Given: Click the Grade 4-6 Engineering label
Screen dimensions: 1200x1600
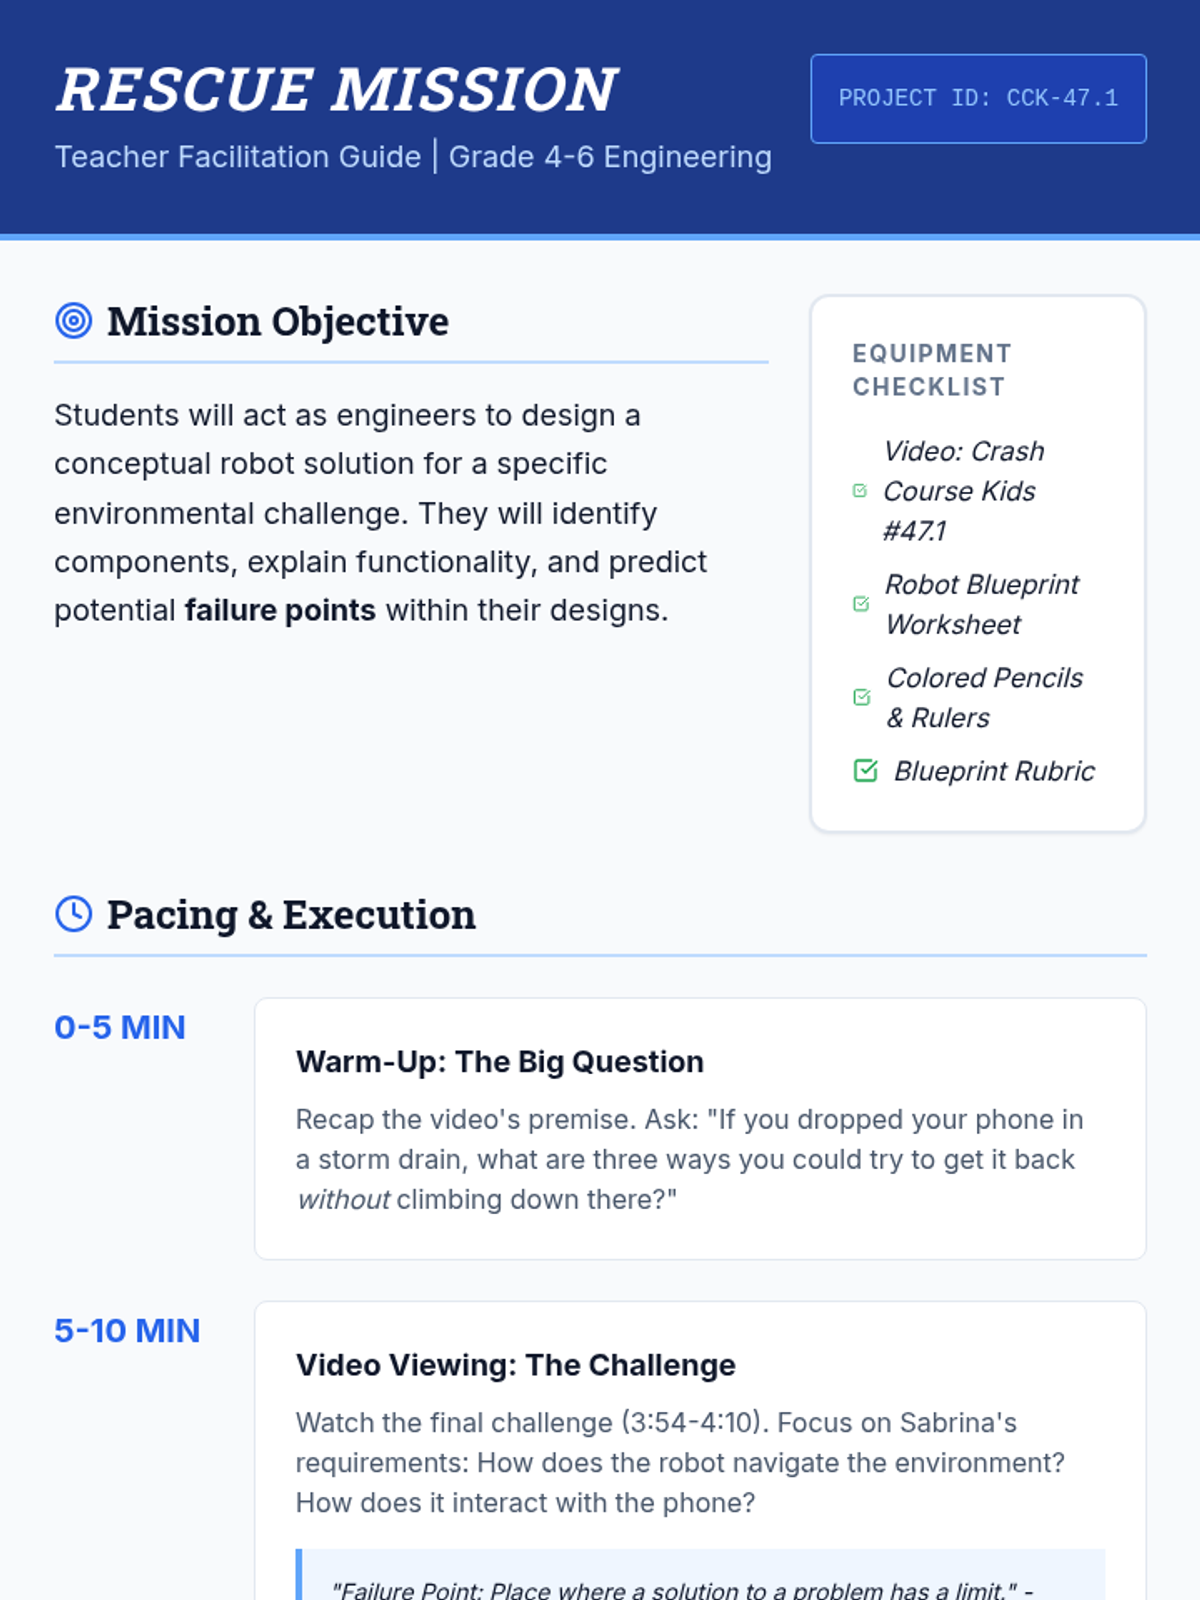Looking at the screenshot, I should point(610,156).
